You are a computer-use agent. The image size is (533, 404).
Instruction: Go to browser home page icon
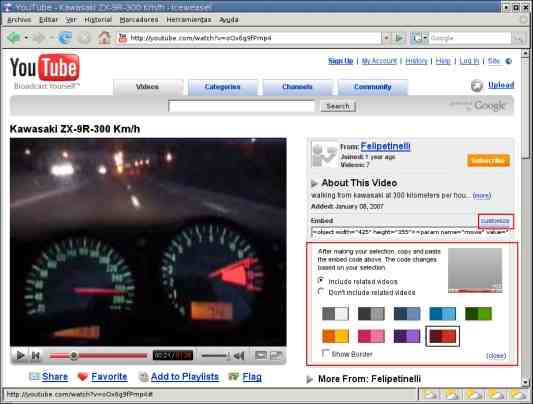104,38
